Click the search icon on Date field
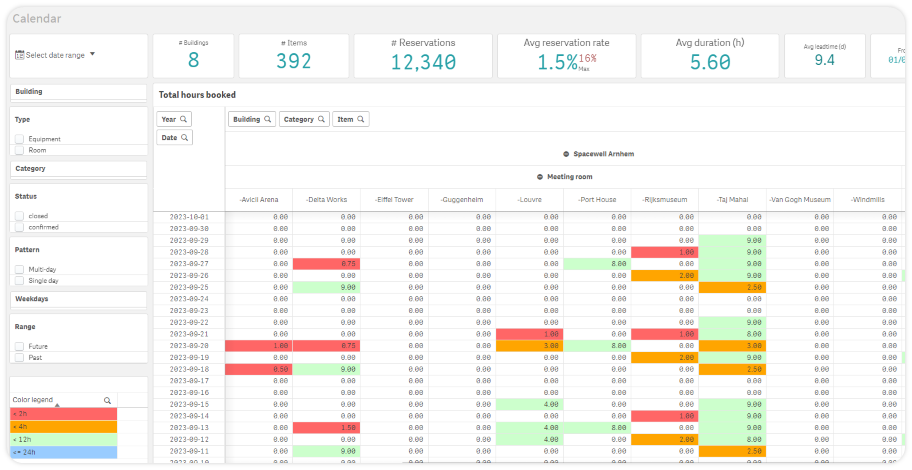The height and width of the screenshot is (470, 912). click(184, 137)
